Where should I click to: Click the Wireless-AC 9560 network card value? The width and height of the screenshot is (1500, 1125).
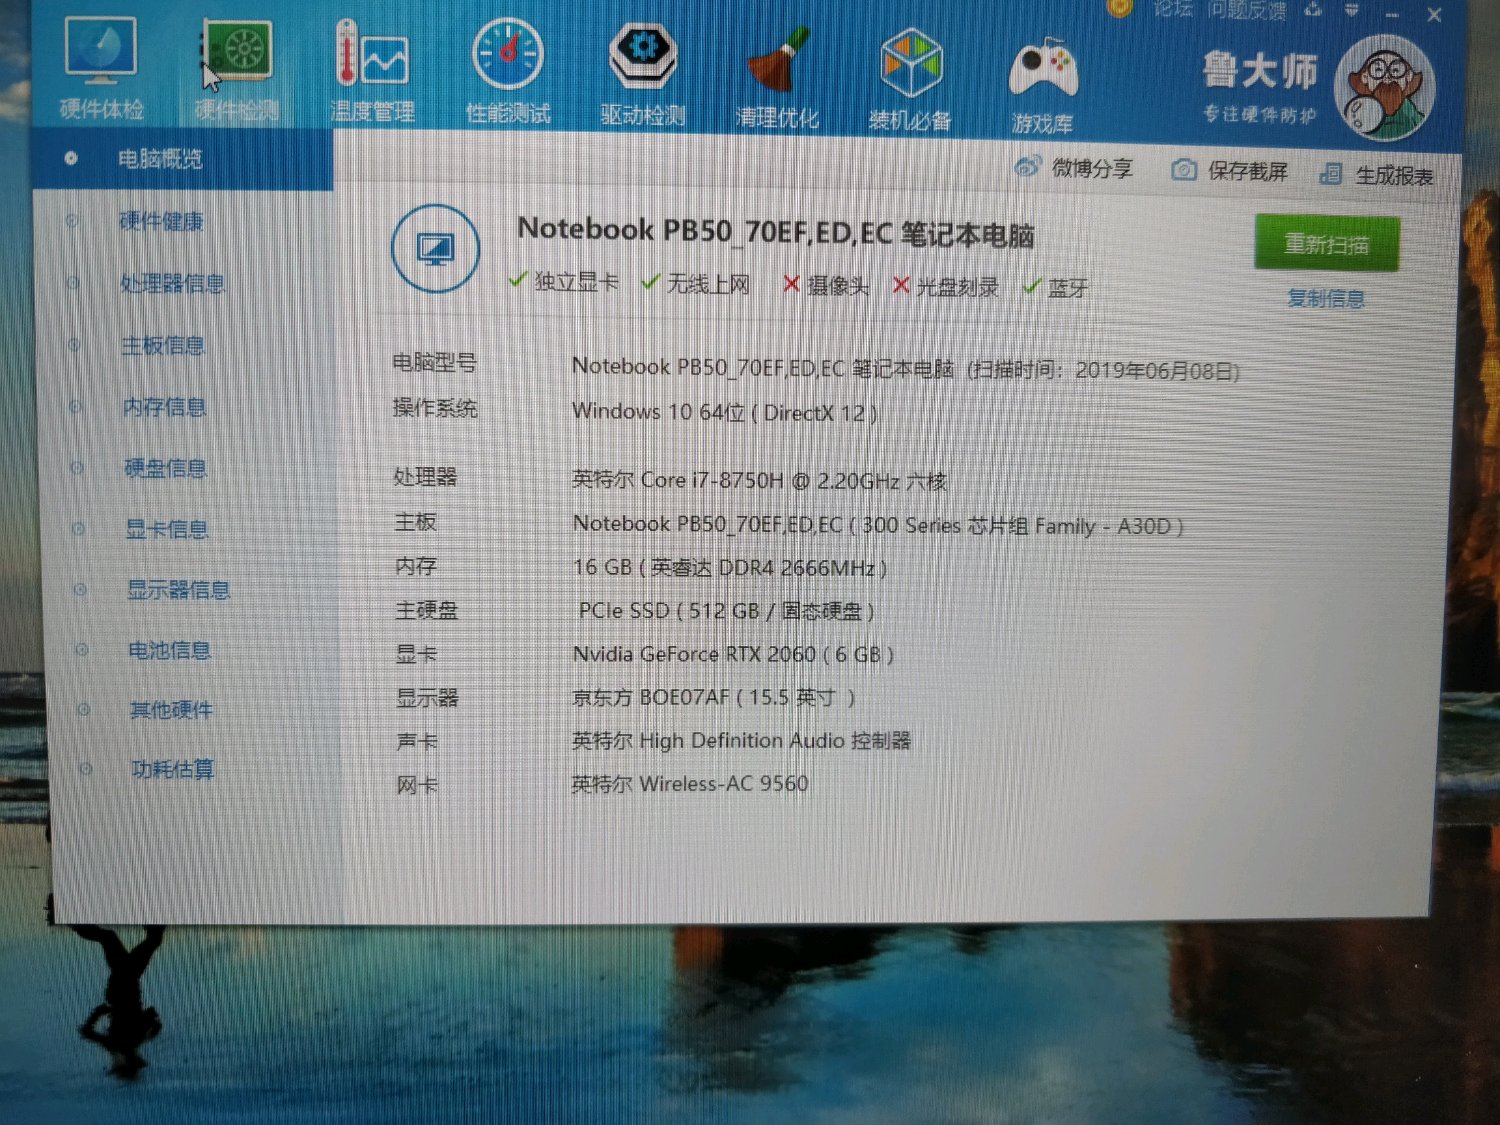pos(690,784)
